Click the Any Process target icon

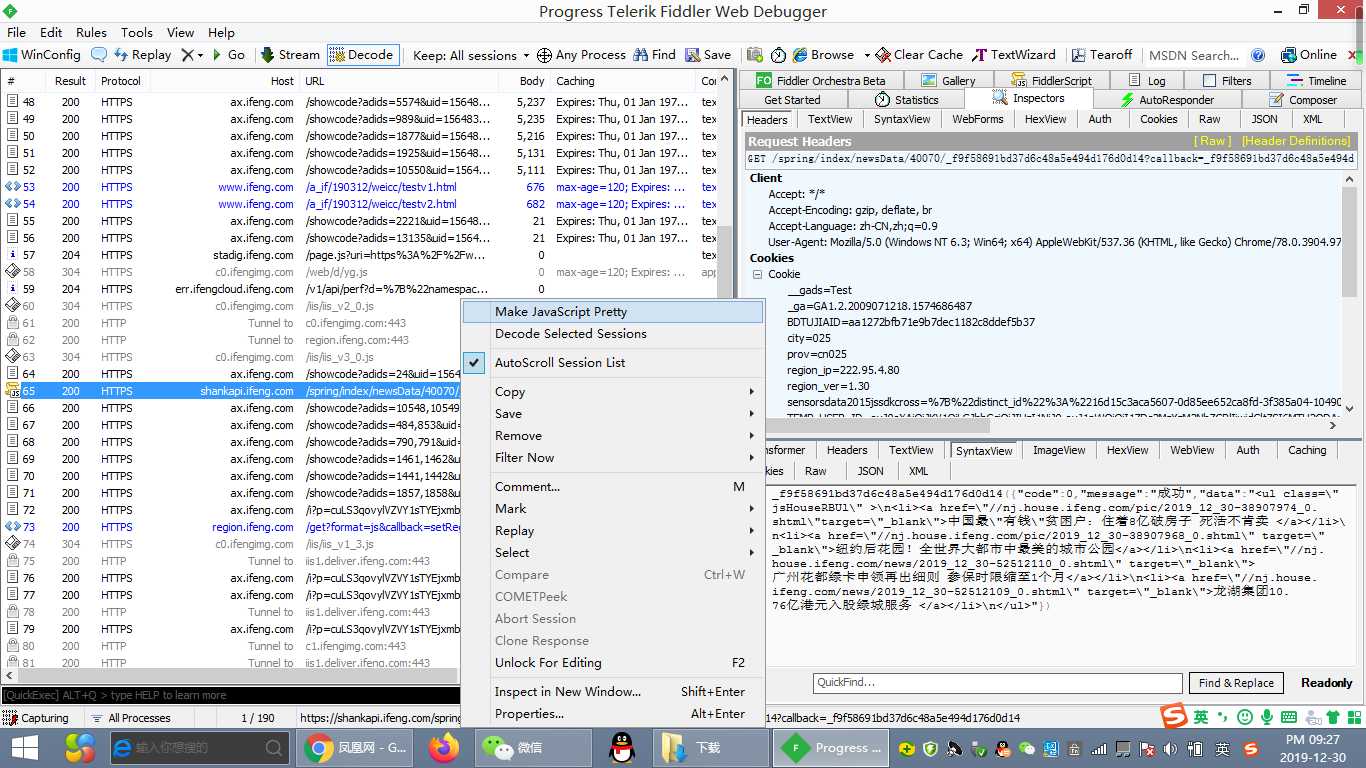click(x=544, y=55)
